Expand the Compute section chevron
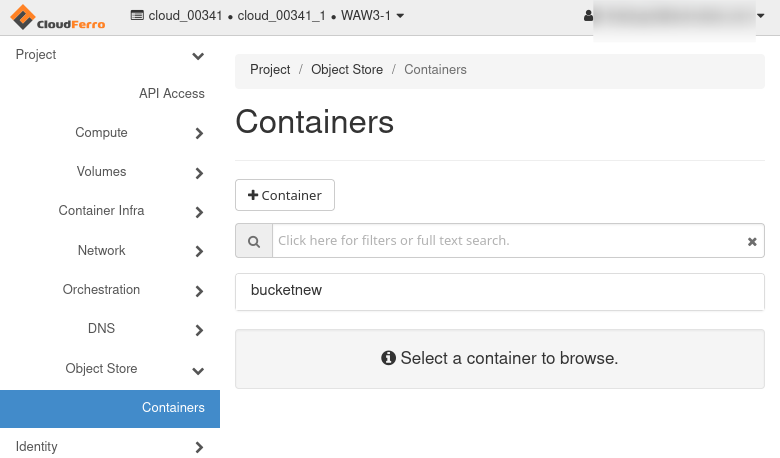The height and width of the screenshot is (458, 780). click(x=199, y=133)
